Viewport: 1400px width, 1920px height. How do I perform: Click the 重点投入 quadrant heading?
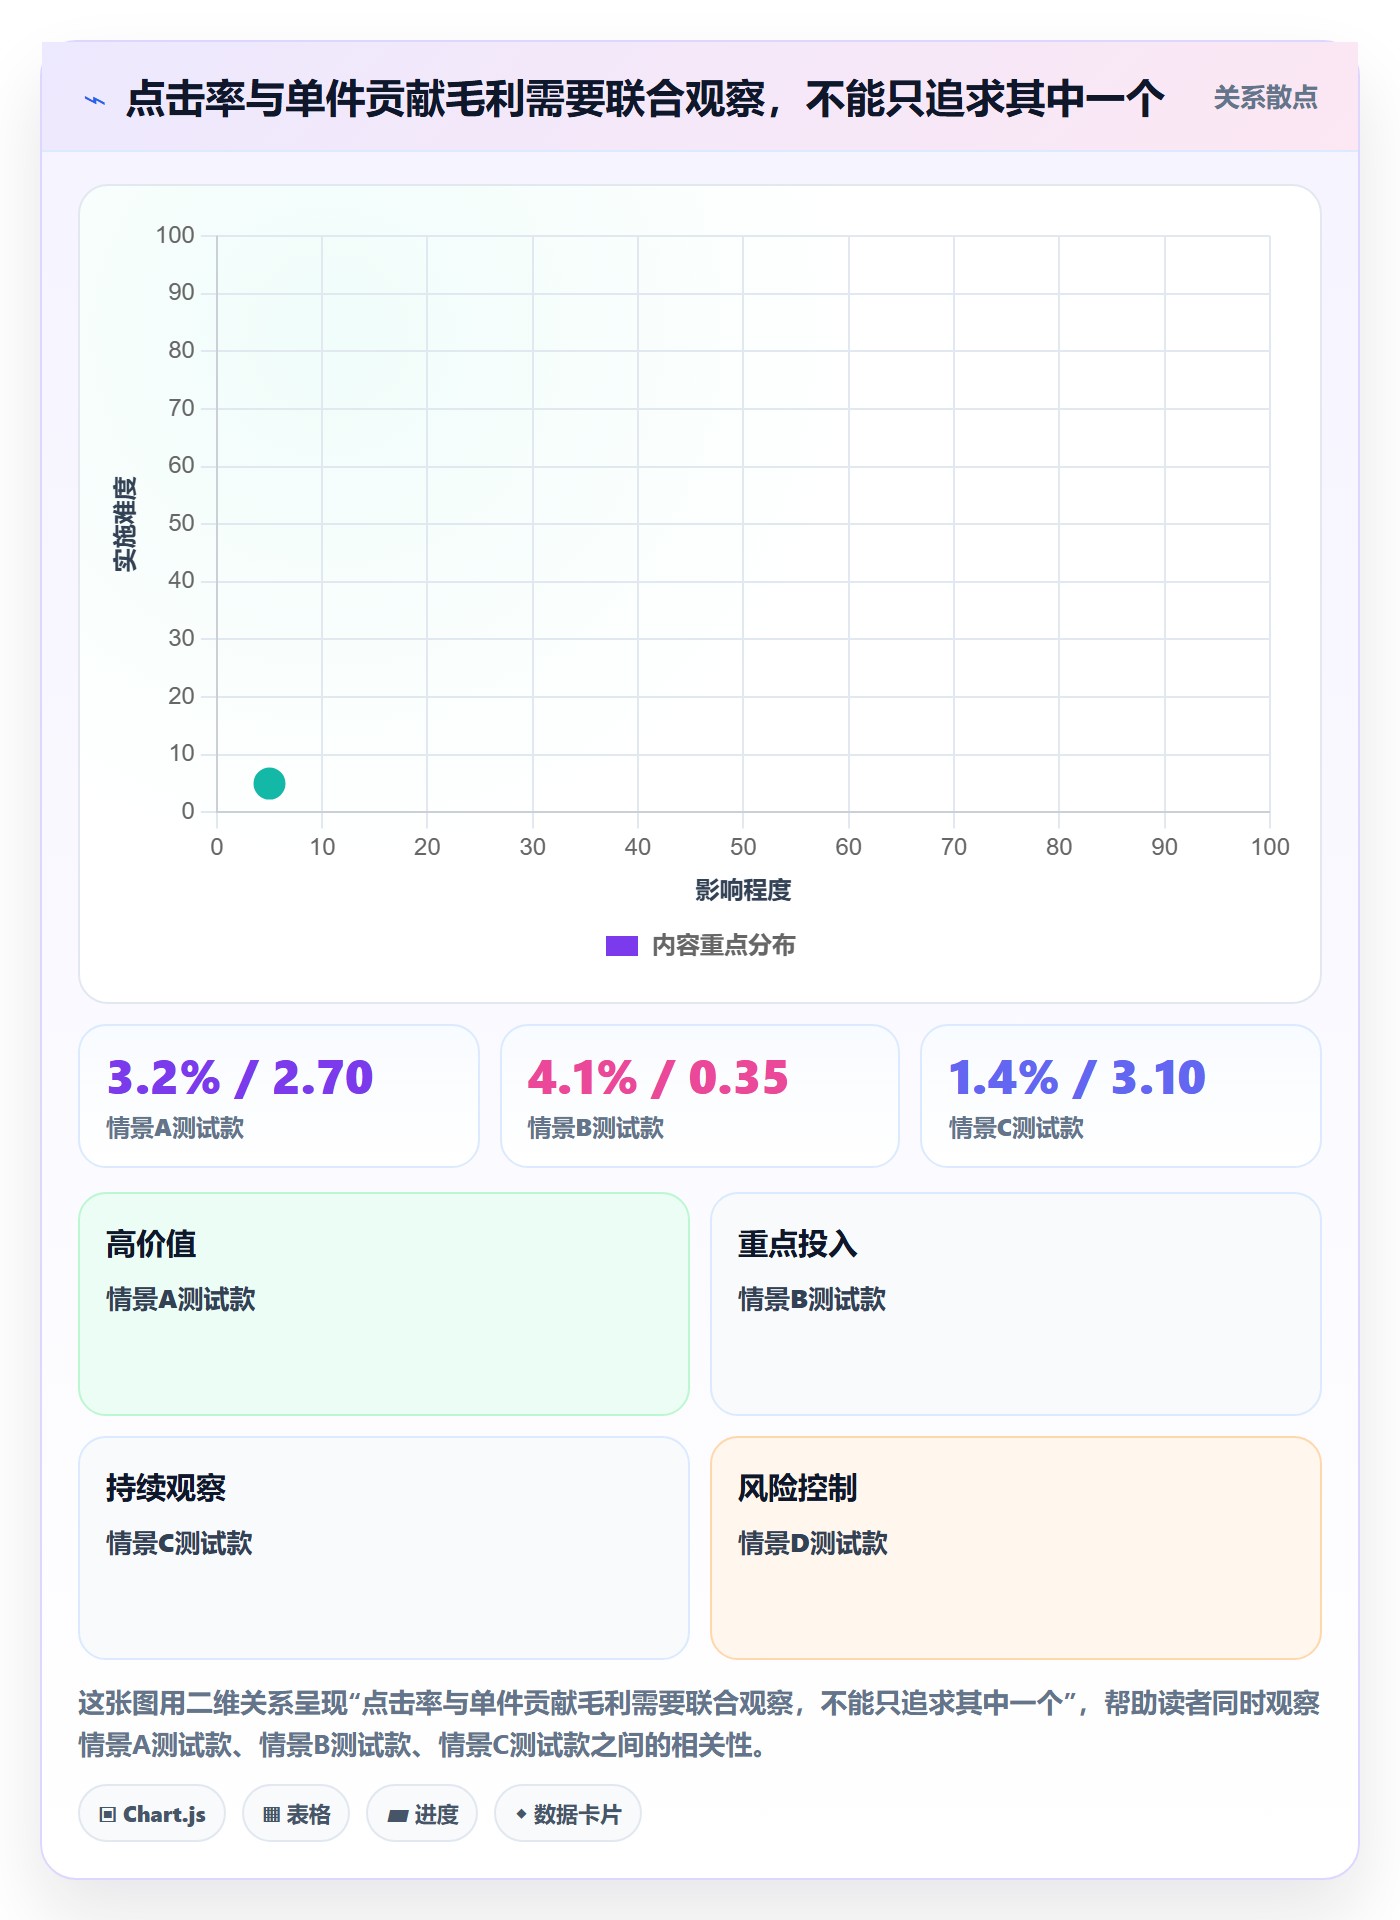click(x=798, y=1244)
